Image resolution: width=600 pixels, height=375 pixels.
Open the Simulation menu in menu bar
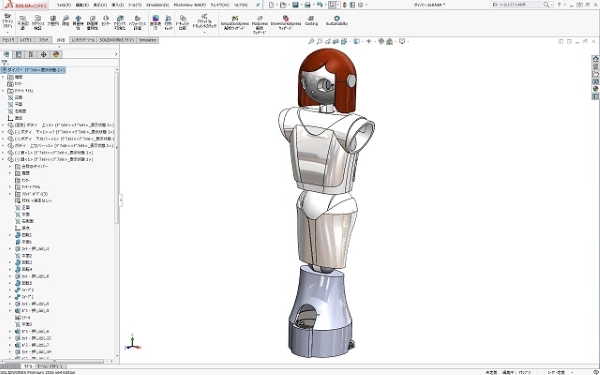(158, 5)
